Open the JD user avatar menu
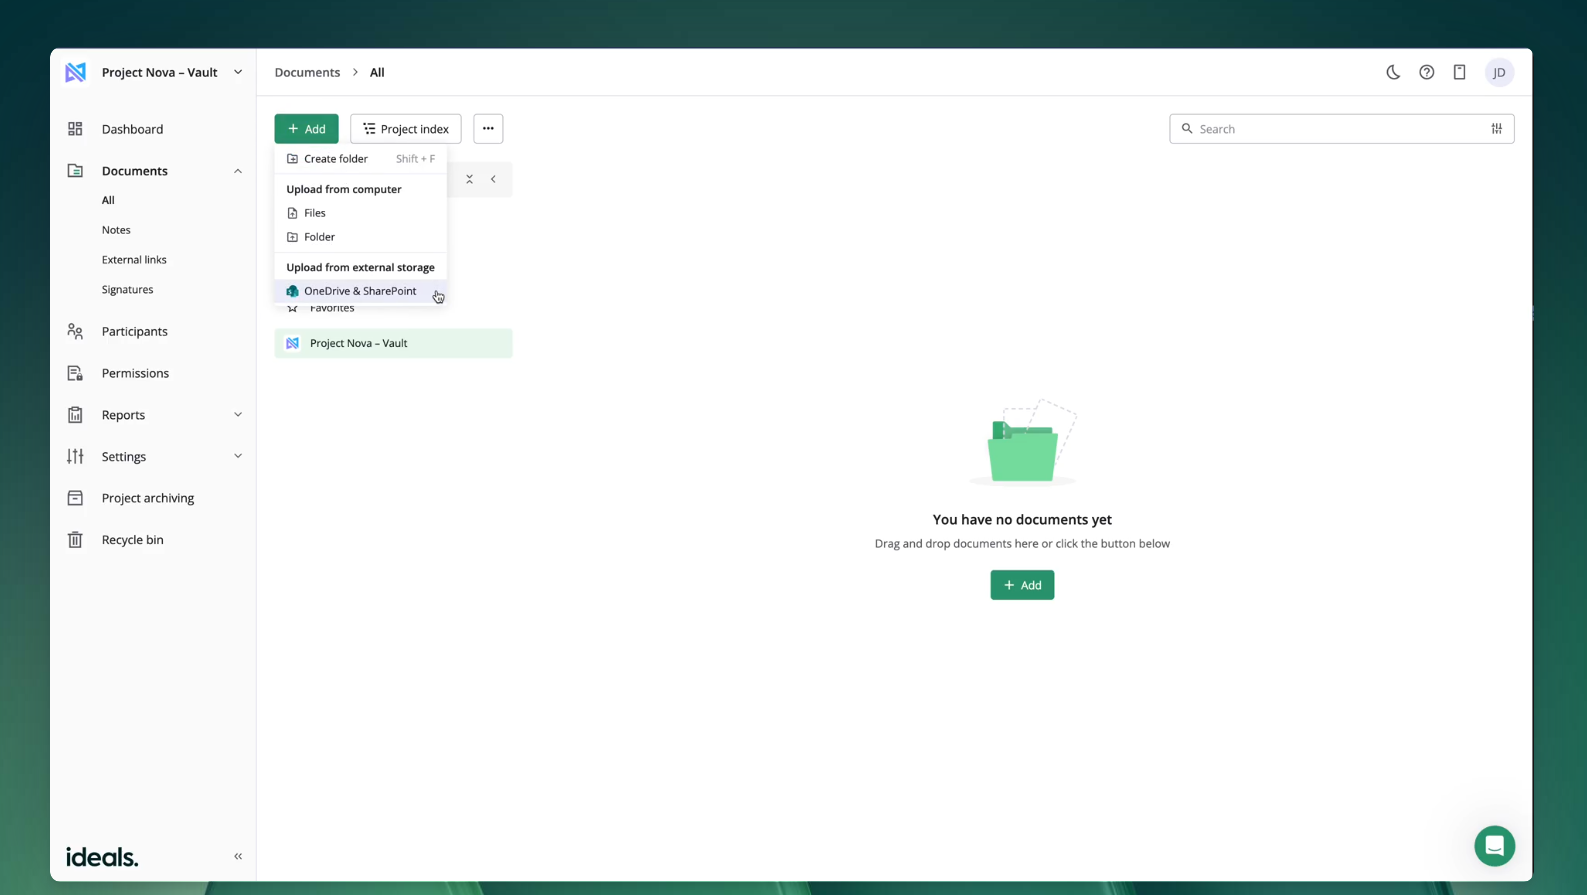 tap(1499, 72)
